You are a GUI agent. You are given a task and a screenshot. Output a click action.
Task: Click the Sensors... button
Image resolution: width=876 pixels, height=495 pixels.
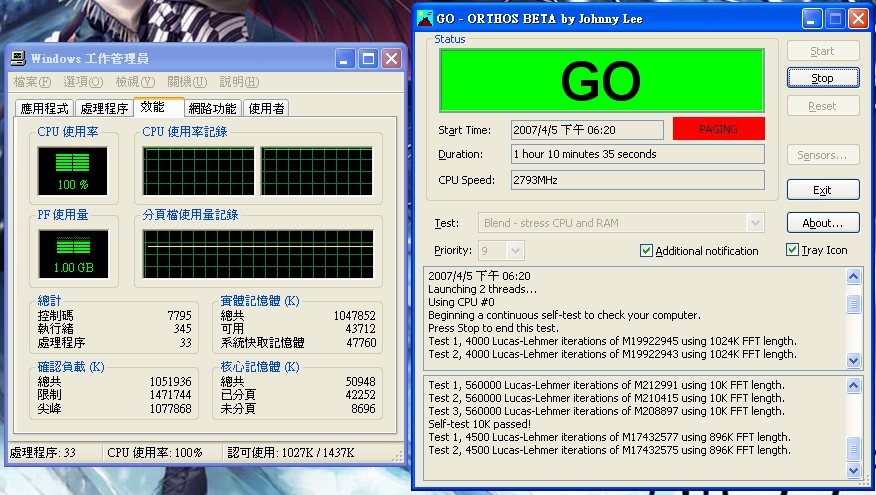click(823, 155)
